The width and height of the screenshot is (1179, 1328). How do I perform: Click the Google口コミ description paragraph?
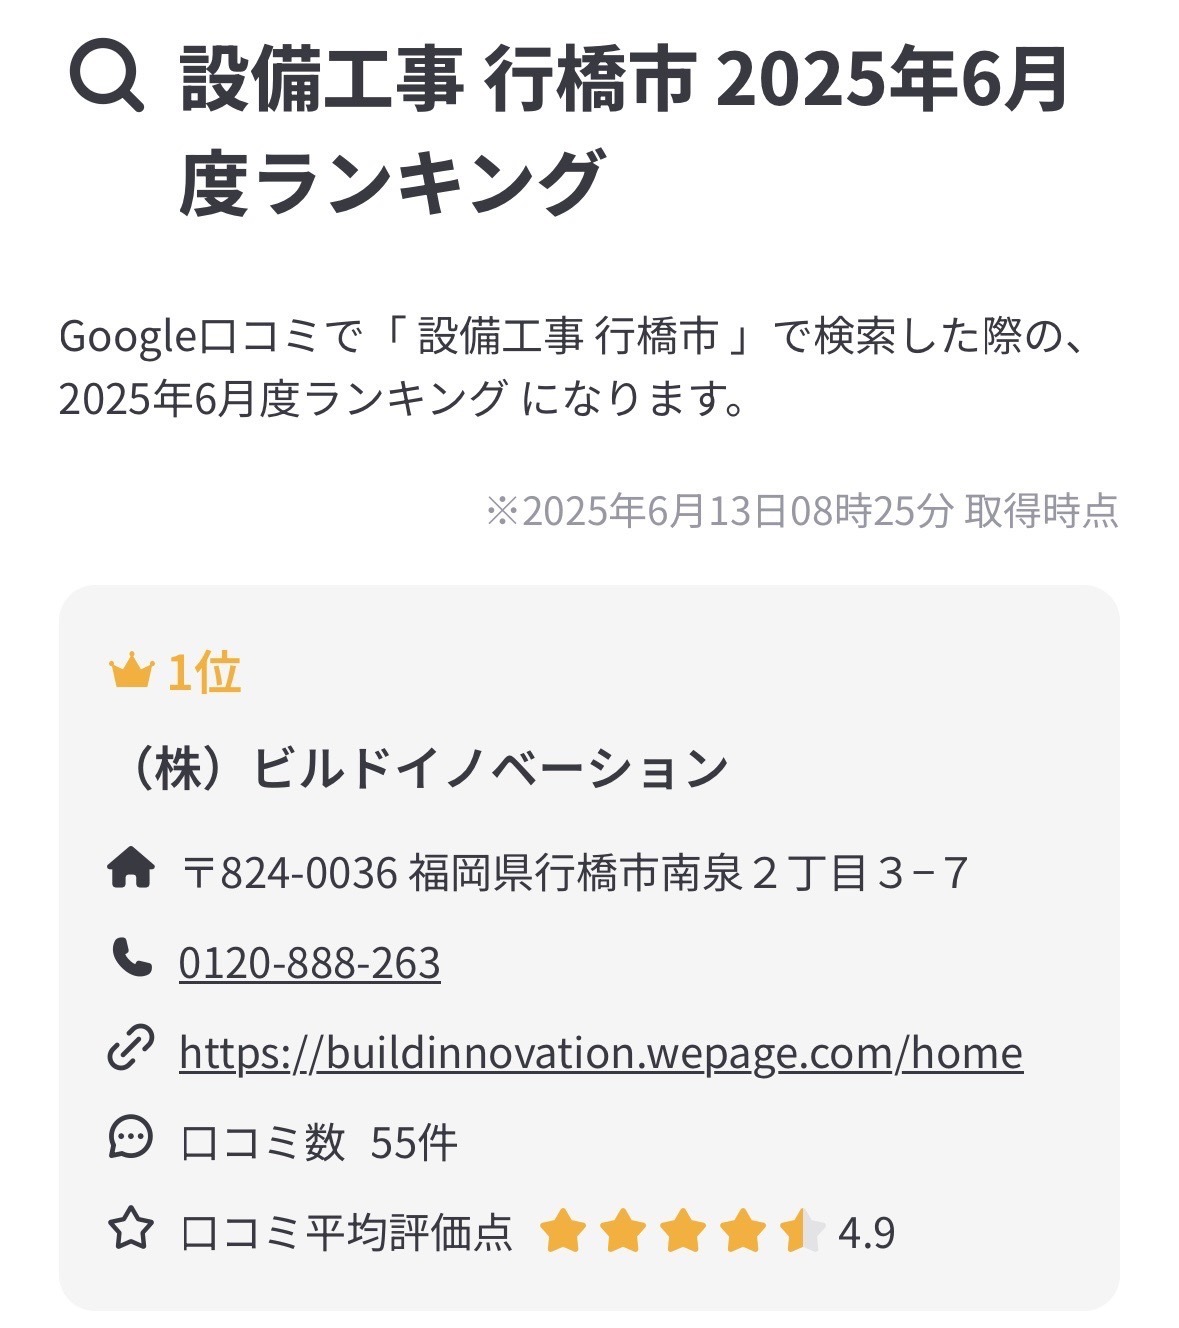tap(572, 368)
